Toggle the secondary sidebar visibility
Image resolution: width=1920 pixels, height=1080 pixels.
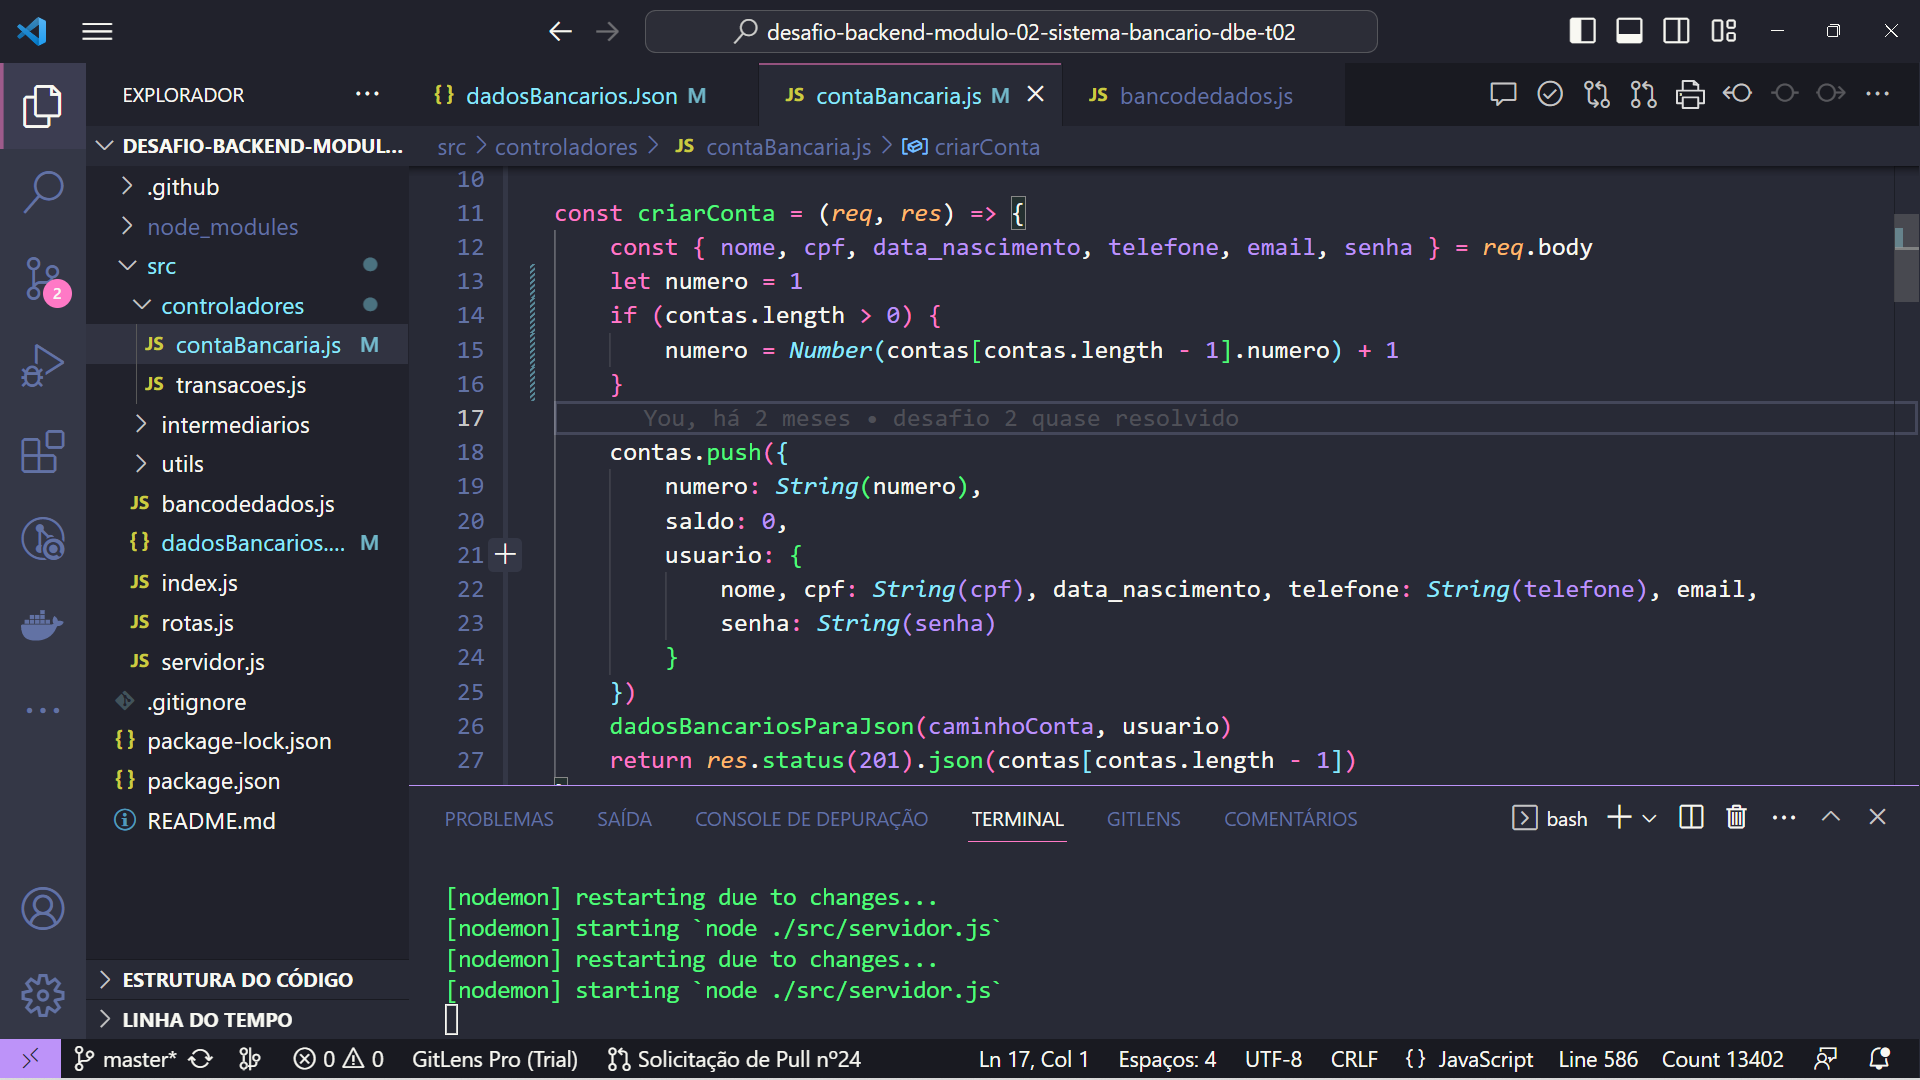click(1676, 31)
